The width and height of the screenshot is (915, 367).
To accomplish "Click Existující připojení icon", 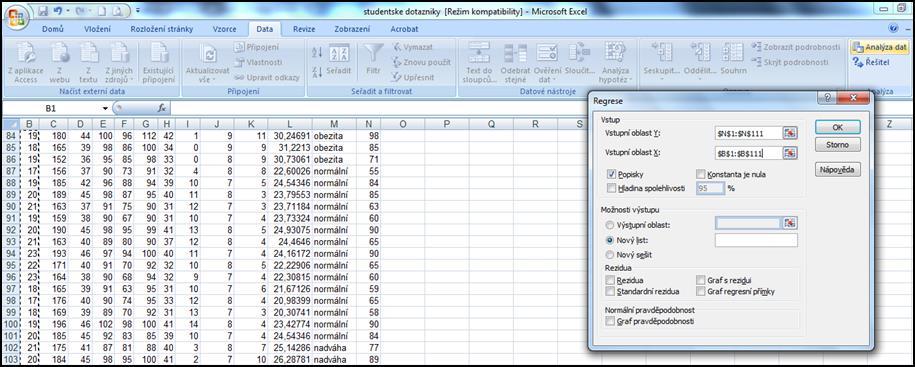I will click(159, 62).
